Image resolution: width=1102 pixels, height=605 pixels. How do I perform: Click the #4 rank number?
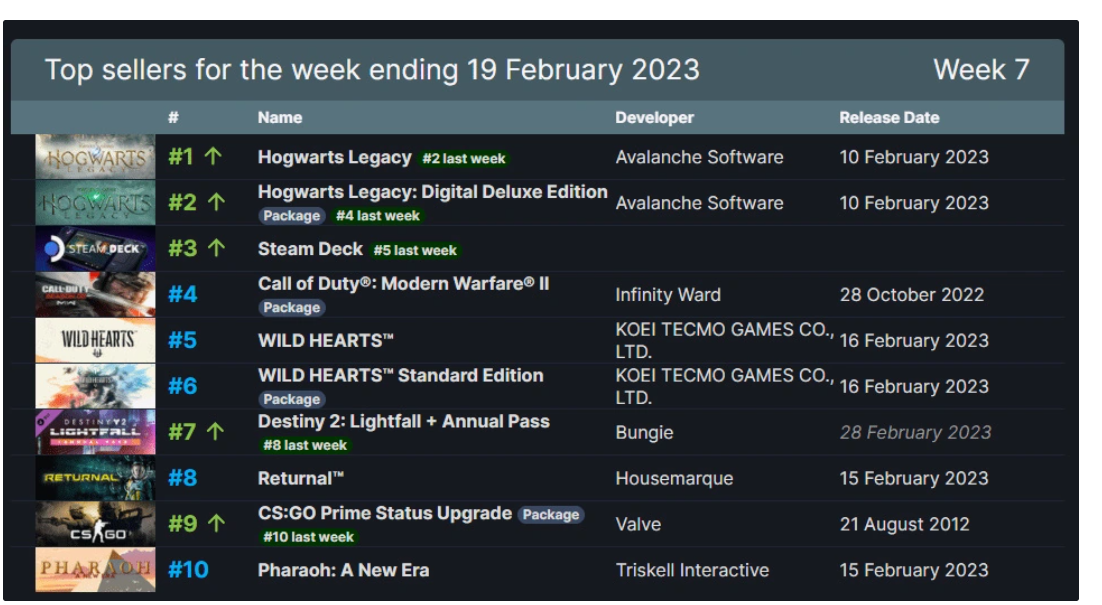[183, 294]
